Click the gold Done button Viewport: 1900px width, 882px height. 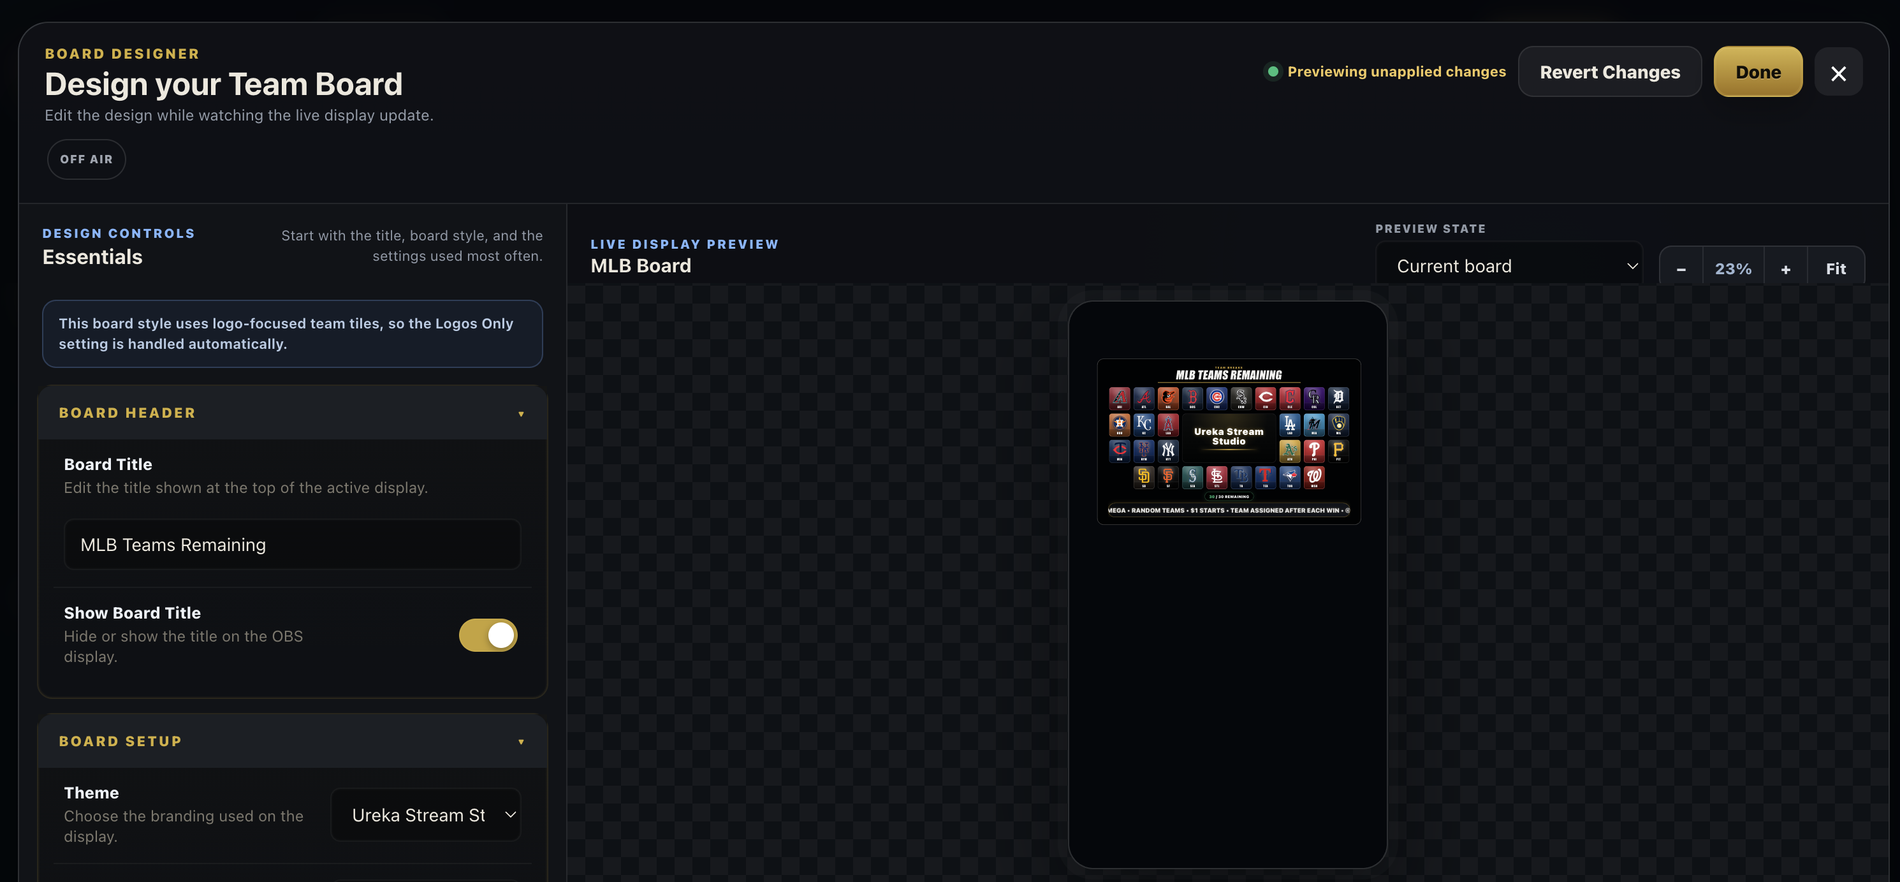(x=1758, y=72)
